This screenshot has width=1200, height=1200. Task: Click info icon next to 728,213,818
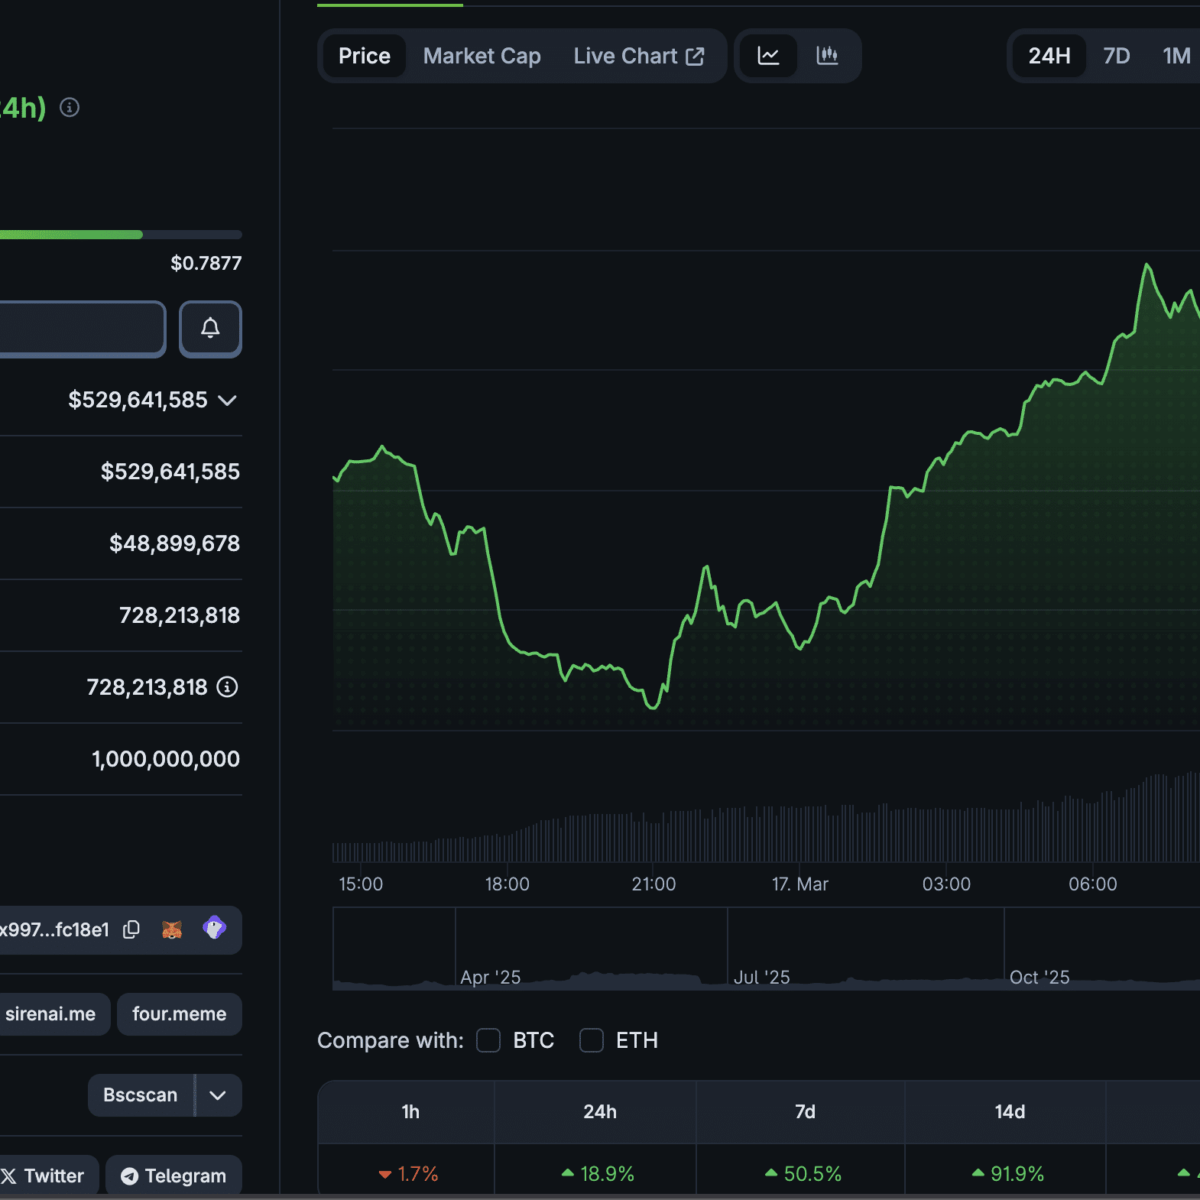(228, 687)
